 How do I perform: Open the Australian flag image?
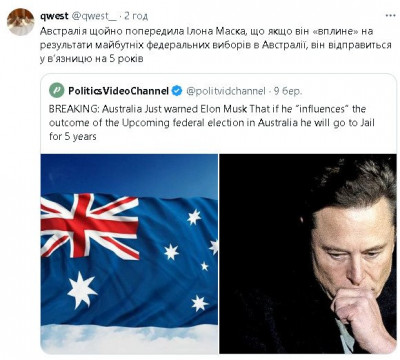click(129, 253)
